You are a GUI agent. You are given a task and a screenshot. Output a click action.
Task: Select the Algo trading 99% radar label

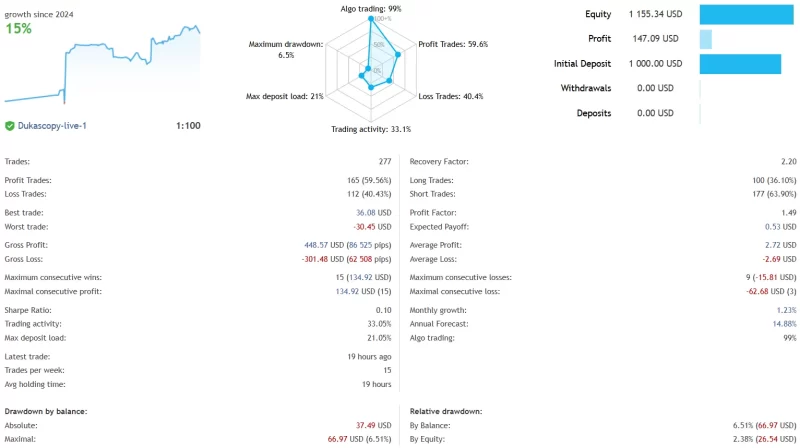tap(371, 8)
